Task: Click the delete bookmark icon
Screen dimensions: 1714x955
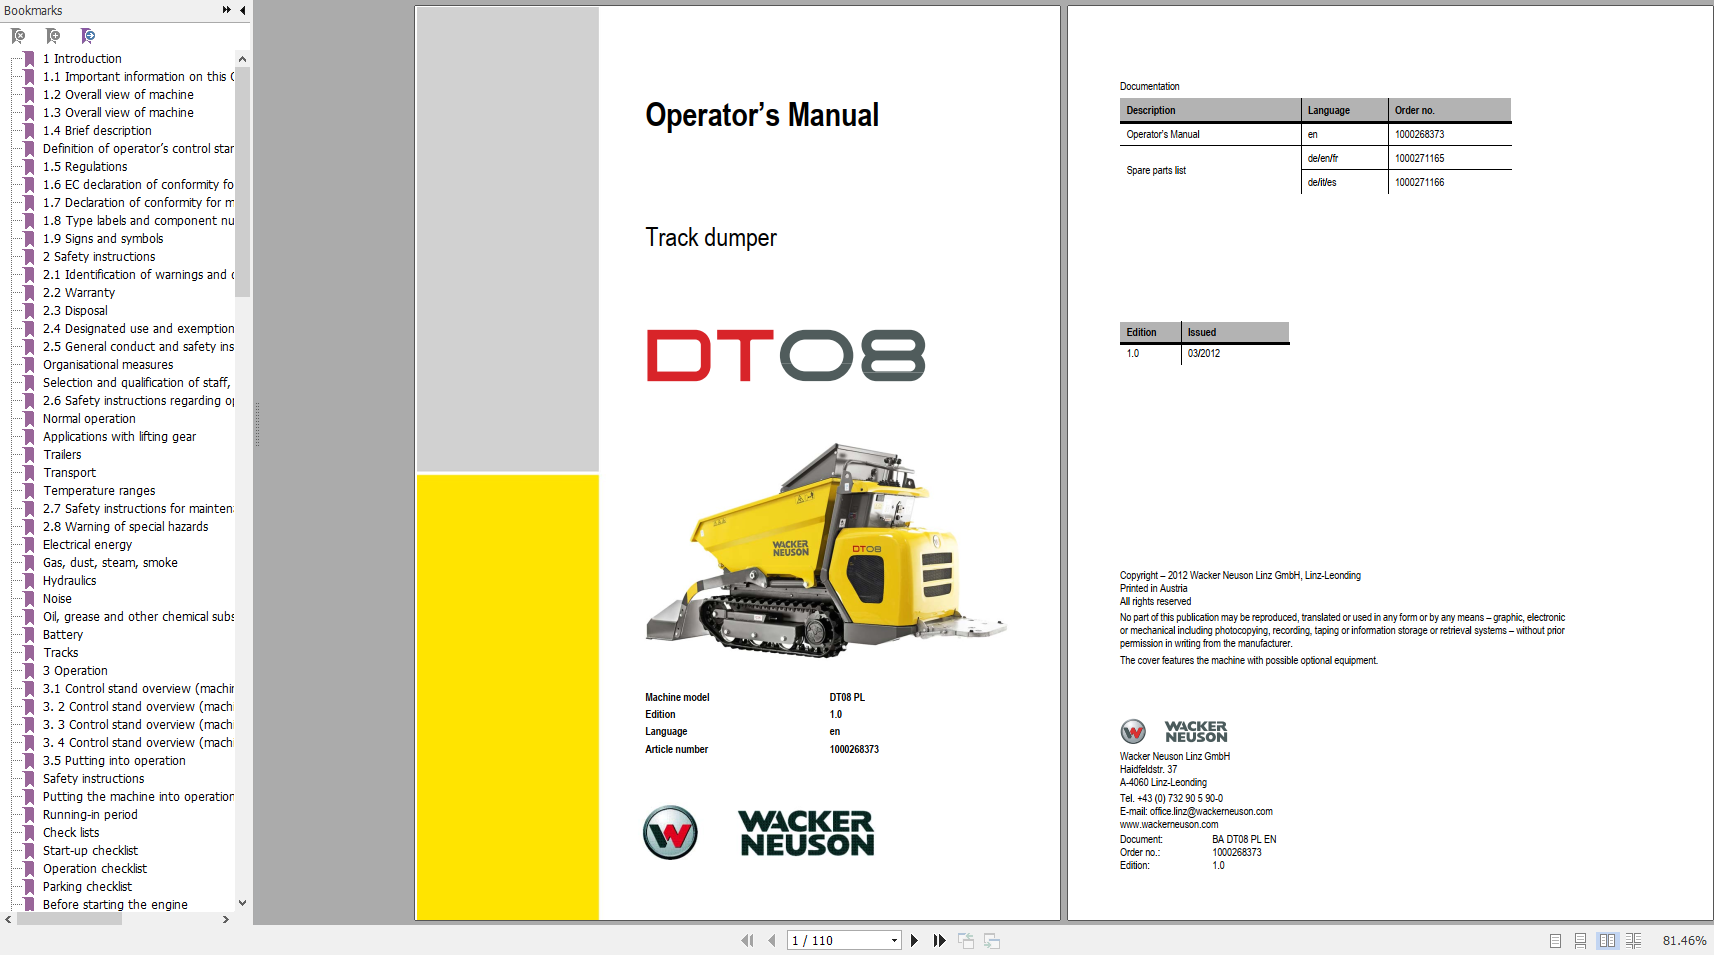Action: tap(18, 36)
